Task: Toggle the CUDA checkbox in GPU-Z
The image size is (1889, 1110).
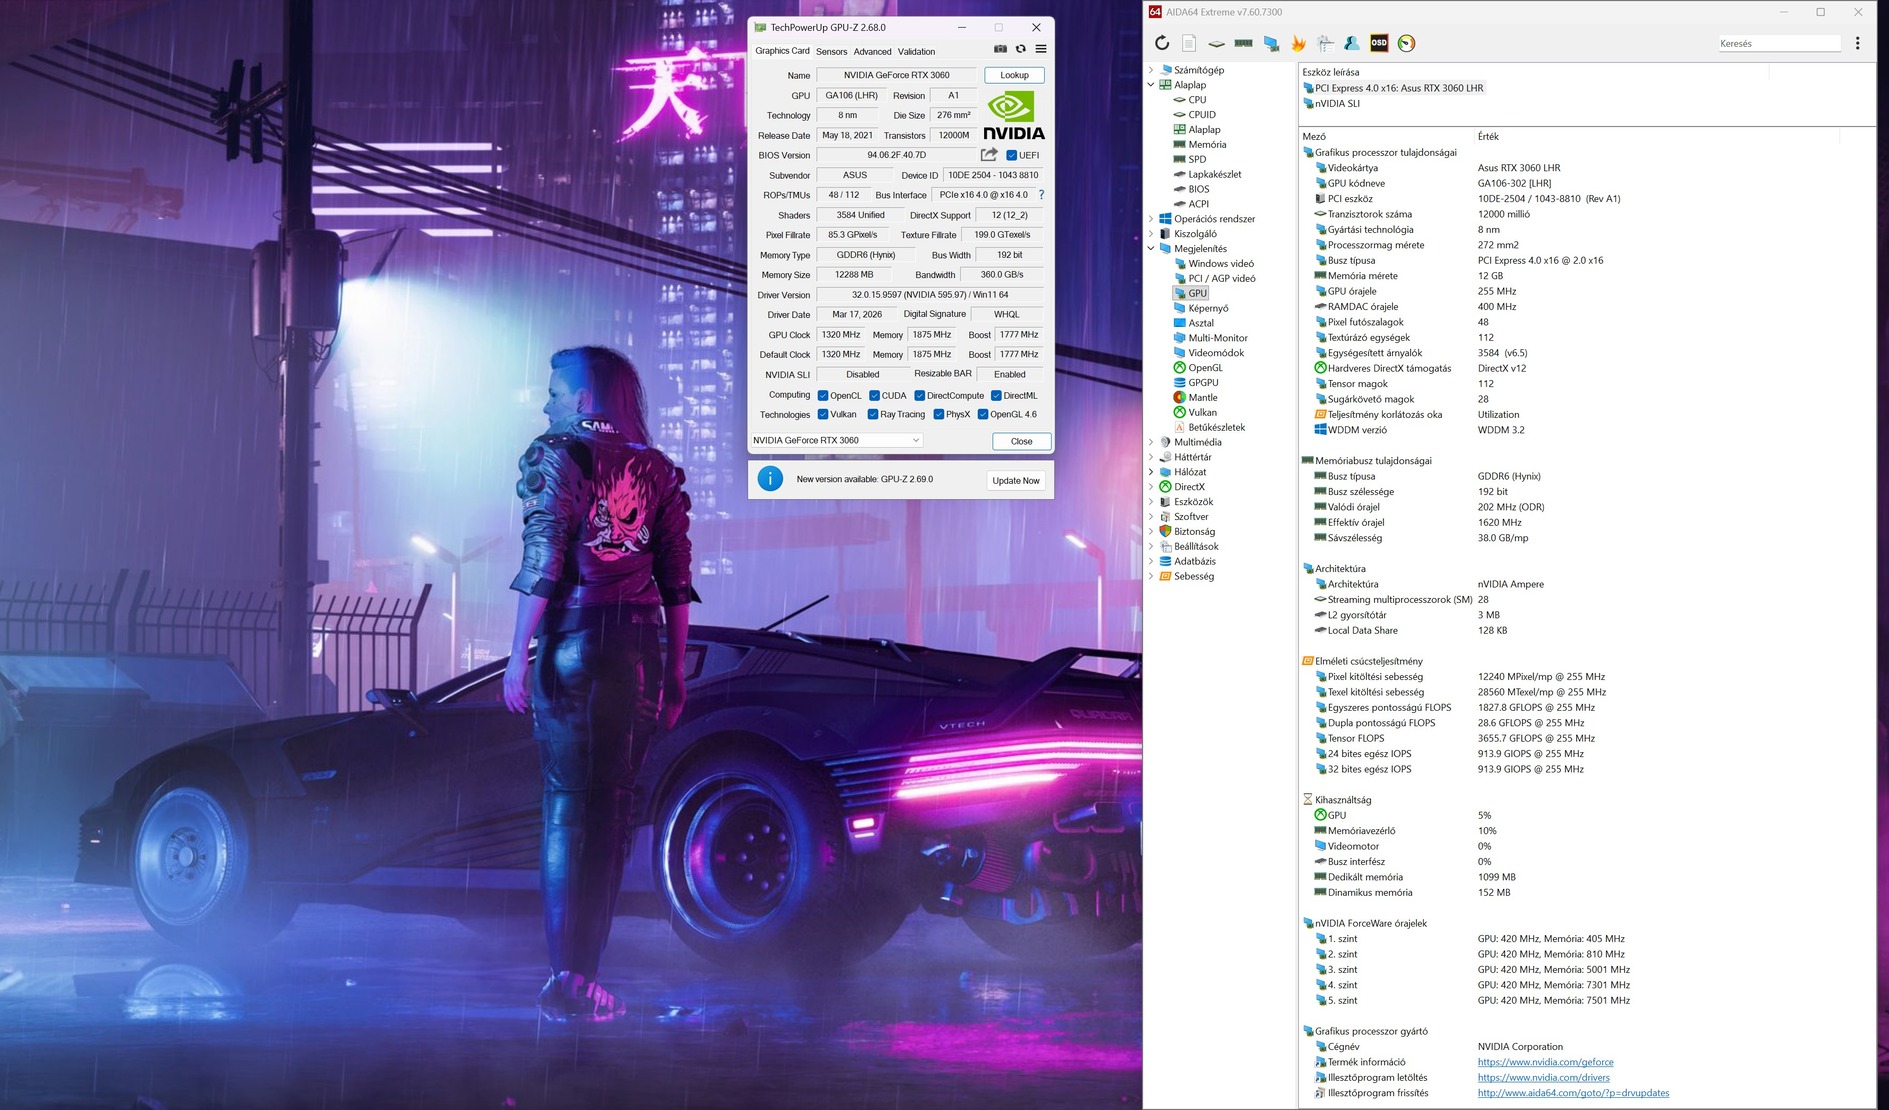Action: 874,396
